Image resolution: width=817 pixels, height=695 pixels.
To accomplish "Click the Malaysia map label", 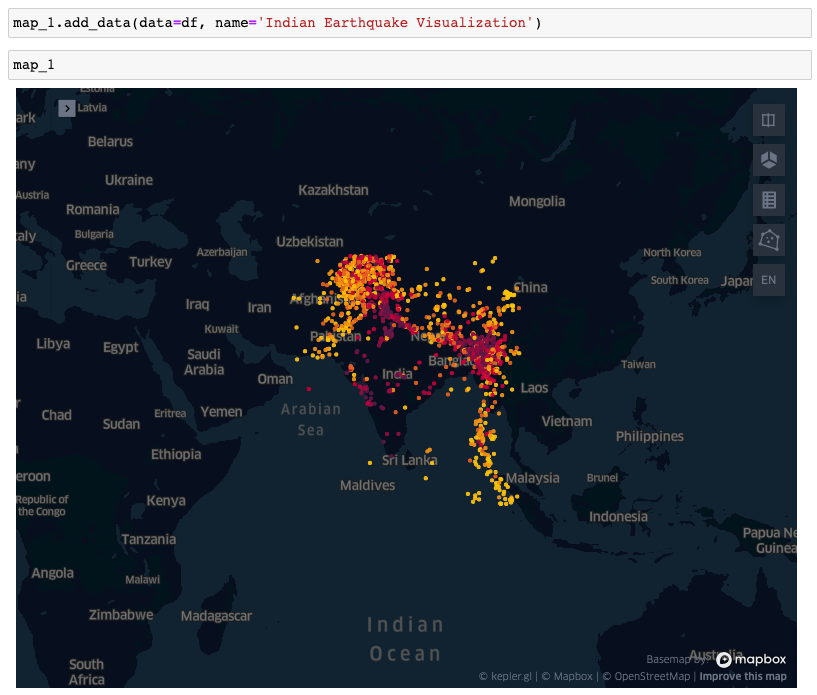I will pos(533,478).
